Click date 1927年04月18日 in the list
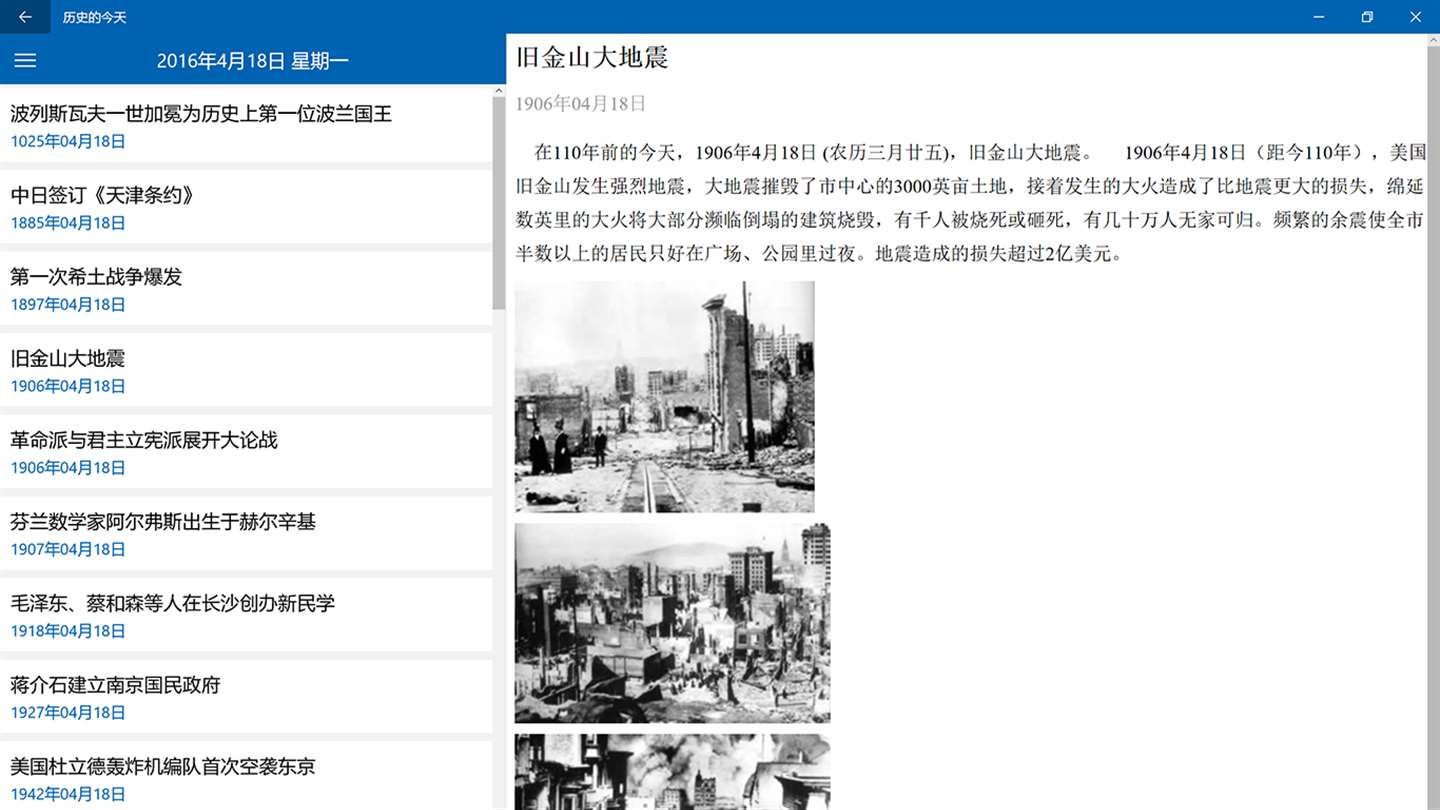Viewport: 1440px width, 810px height. click(68, 713)
